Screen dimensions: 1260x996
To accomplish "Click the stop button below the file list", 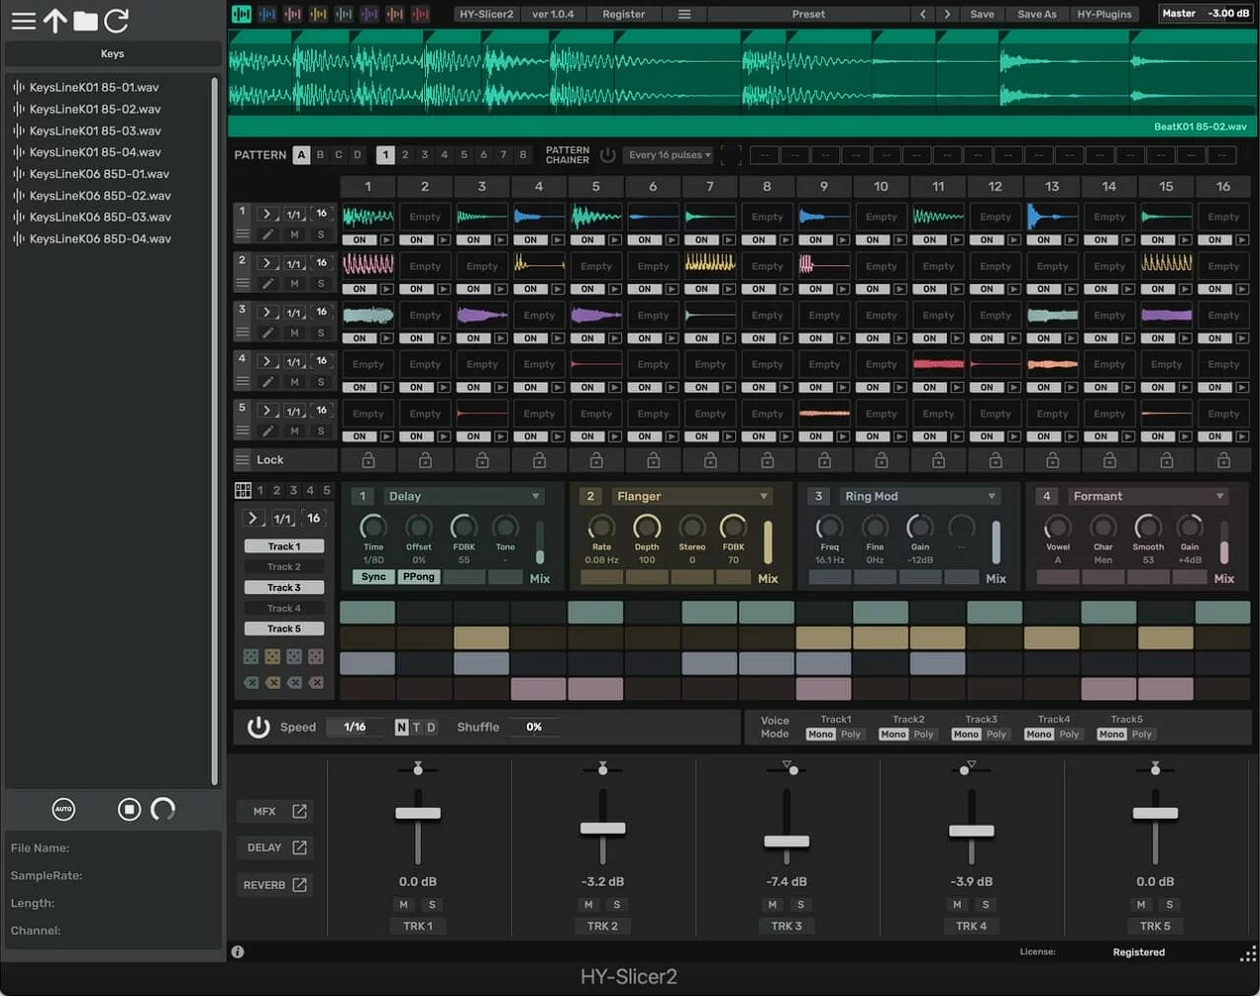I will coord(129,809).
